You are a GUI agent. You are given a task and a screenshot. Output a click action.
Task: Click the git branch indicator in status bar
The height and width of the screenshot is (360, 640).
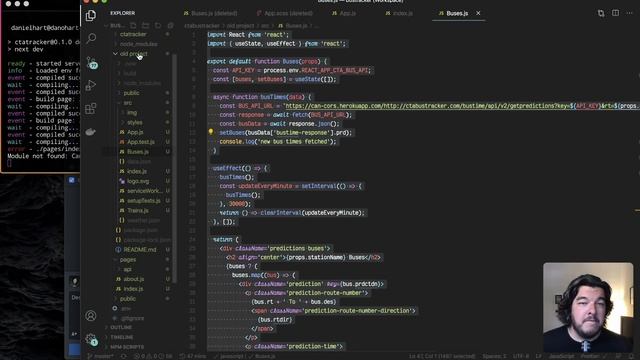point(101,356)
